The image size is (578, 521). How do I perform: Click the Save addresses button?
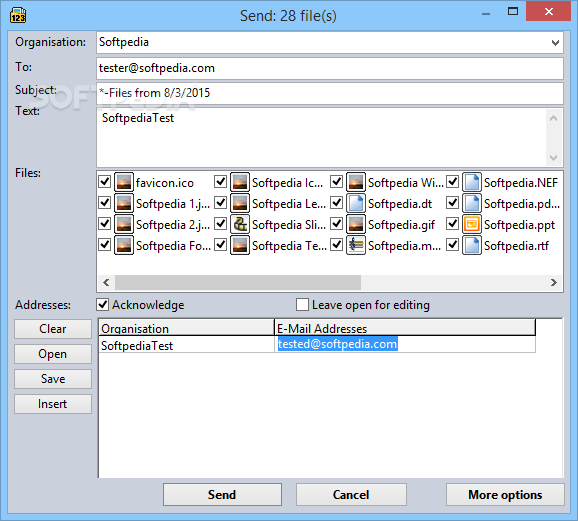(53, 379)
